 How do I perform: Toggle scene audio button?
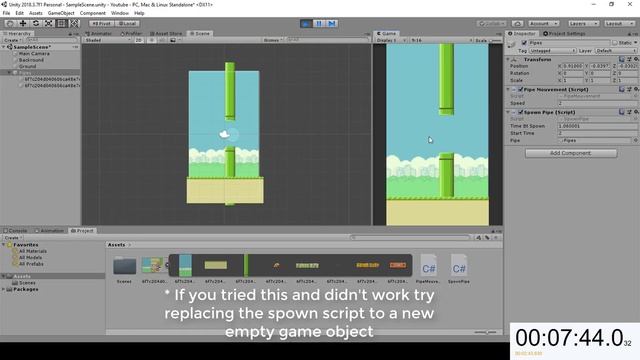162,40
